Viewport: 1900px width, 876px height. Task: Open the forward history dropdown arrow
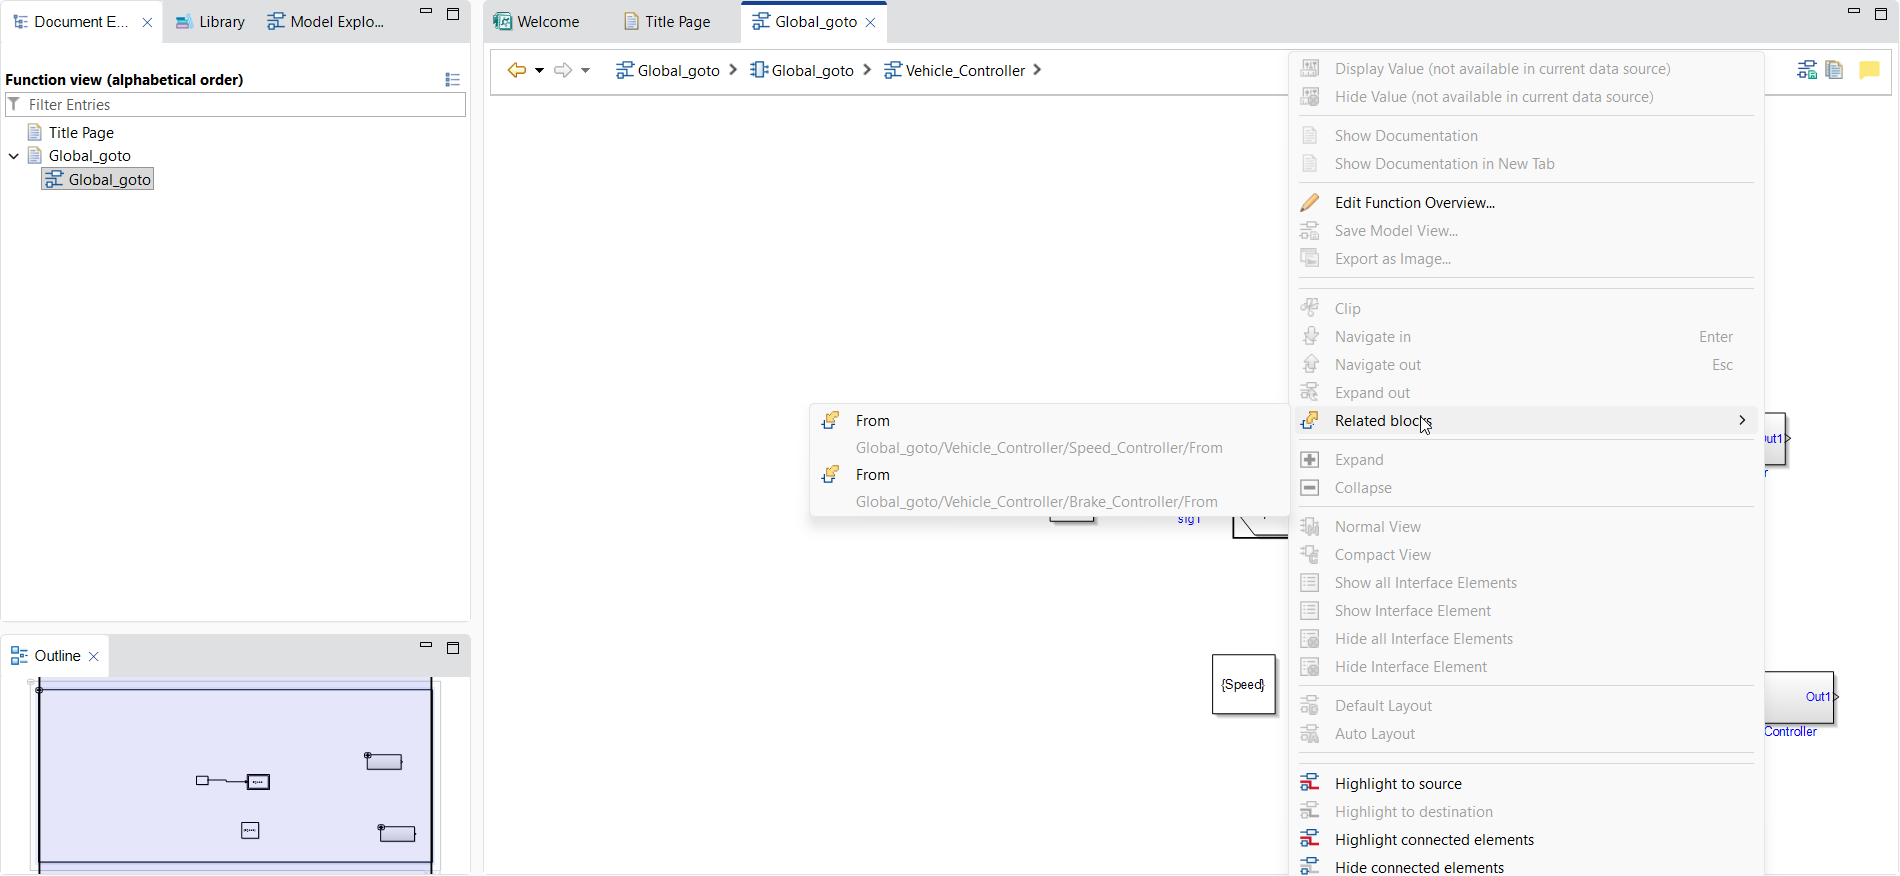tap(585, 70)
